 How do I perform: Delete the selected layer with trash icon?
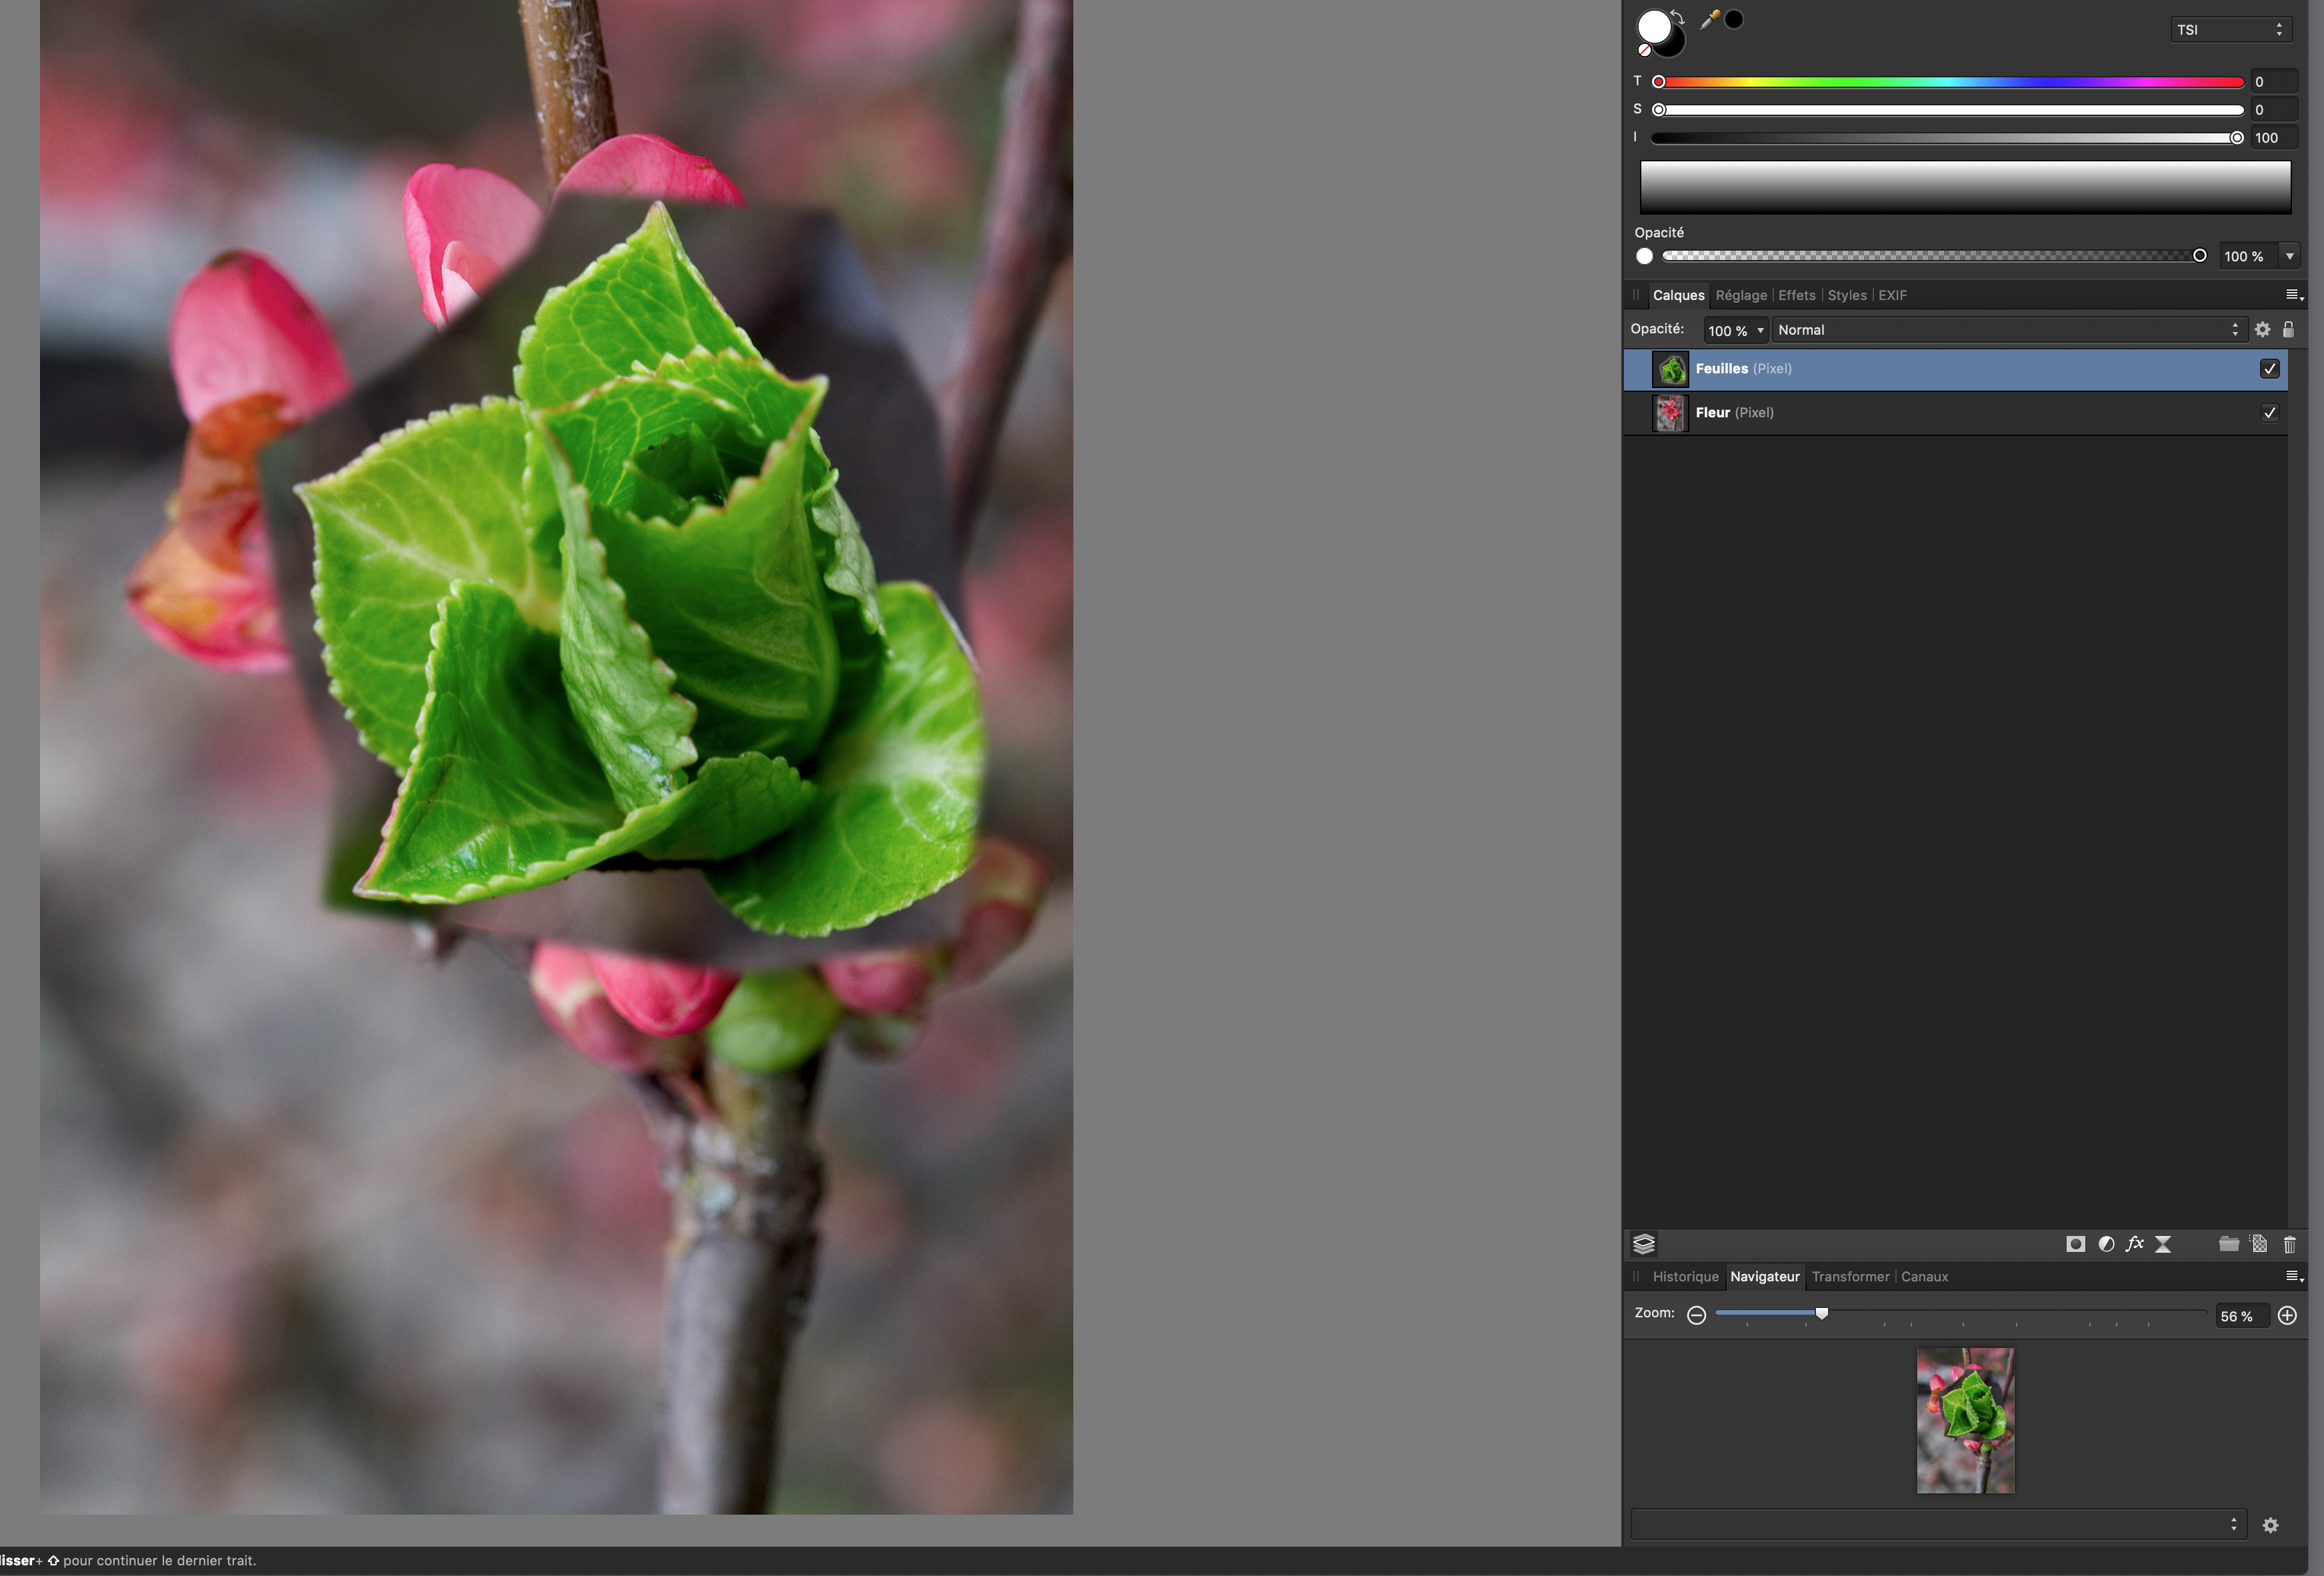point(2289,1244)
